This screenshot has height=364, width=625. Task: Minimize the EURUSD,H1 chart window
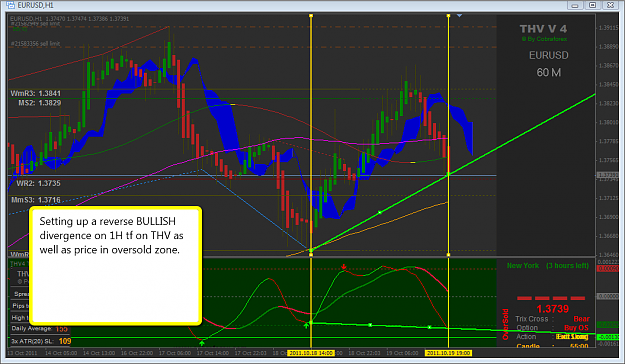tap(575, 5)
